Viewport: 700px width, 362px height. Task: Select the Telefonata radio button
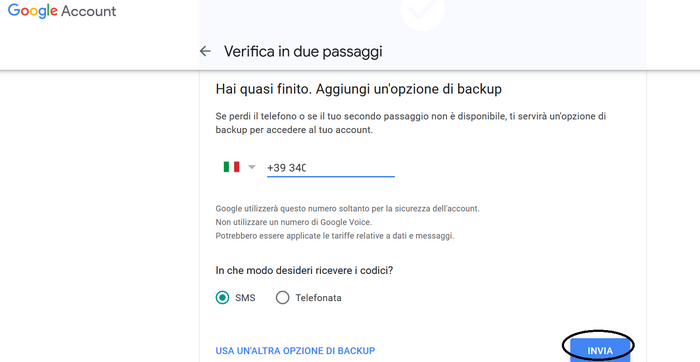click(282, 298)
